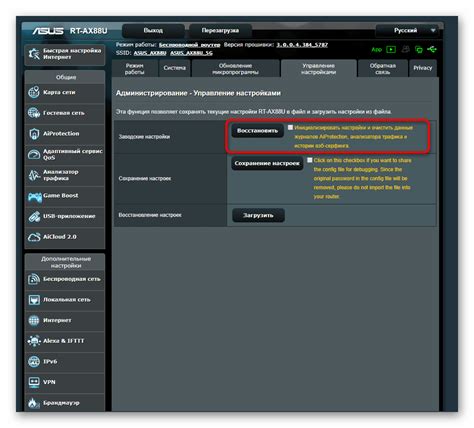Click the Сохранение настроек save button
The image size is (474, 428).
(x=267, y=163)
